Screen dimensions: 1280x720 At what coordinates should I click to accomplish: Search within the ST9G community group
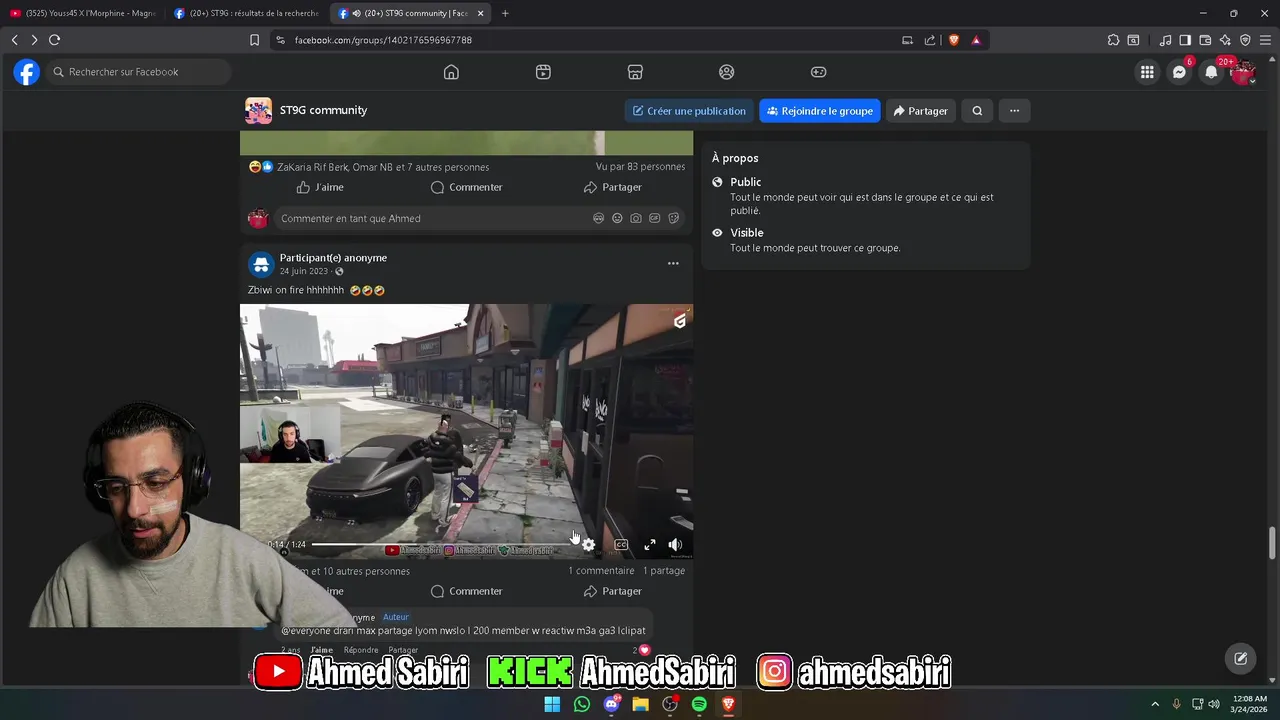[x=977, y=111]
